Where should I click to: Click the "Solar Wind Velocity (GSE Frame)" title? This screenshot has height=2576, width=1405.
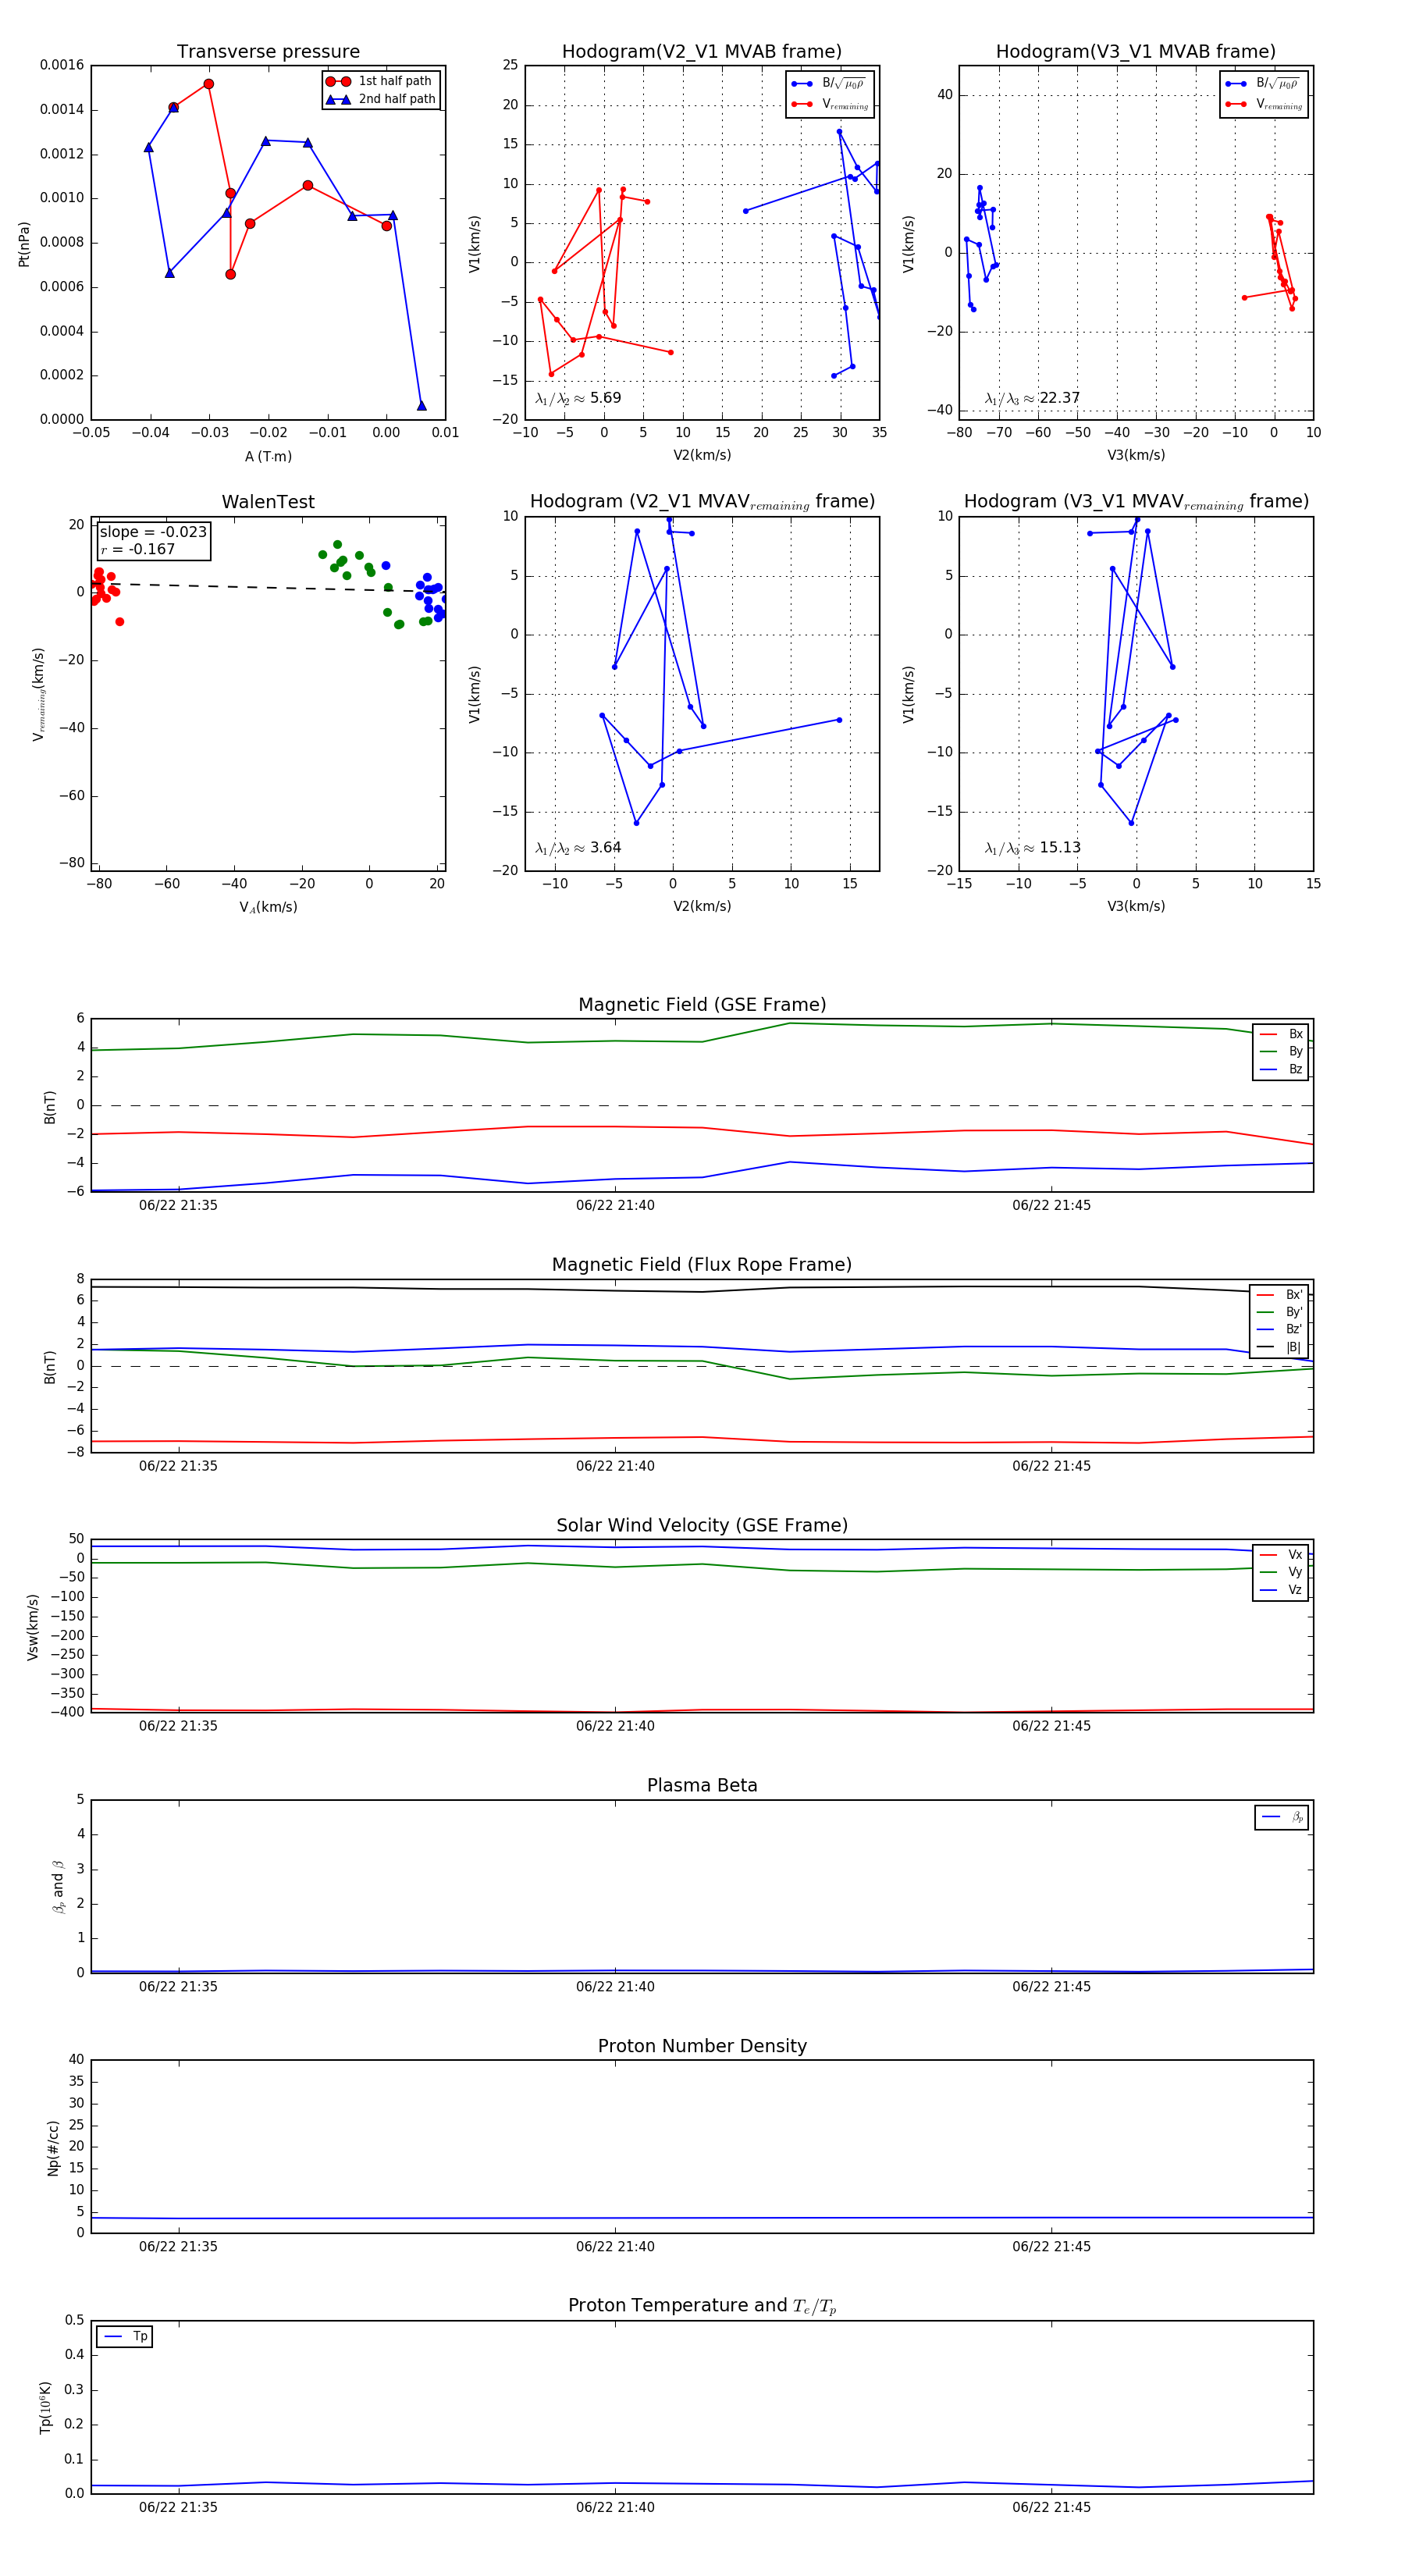click(x=702, y=1525)
